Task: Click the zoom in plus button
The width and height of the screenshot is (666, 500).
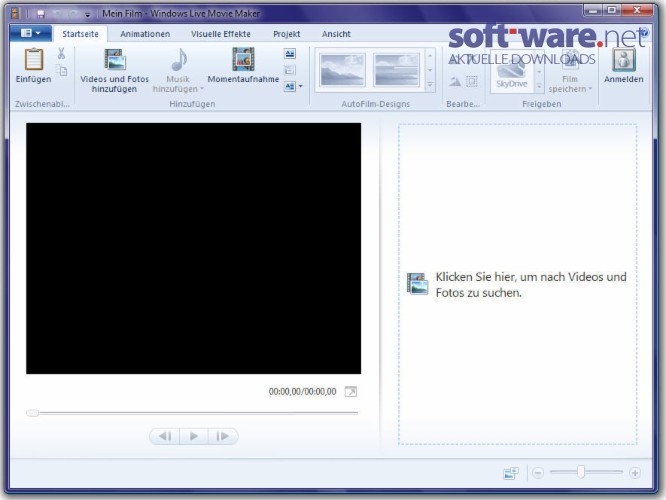Action: coord(635,473)
